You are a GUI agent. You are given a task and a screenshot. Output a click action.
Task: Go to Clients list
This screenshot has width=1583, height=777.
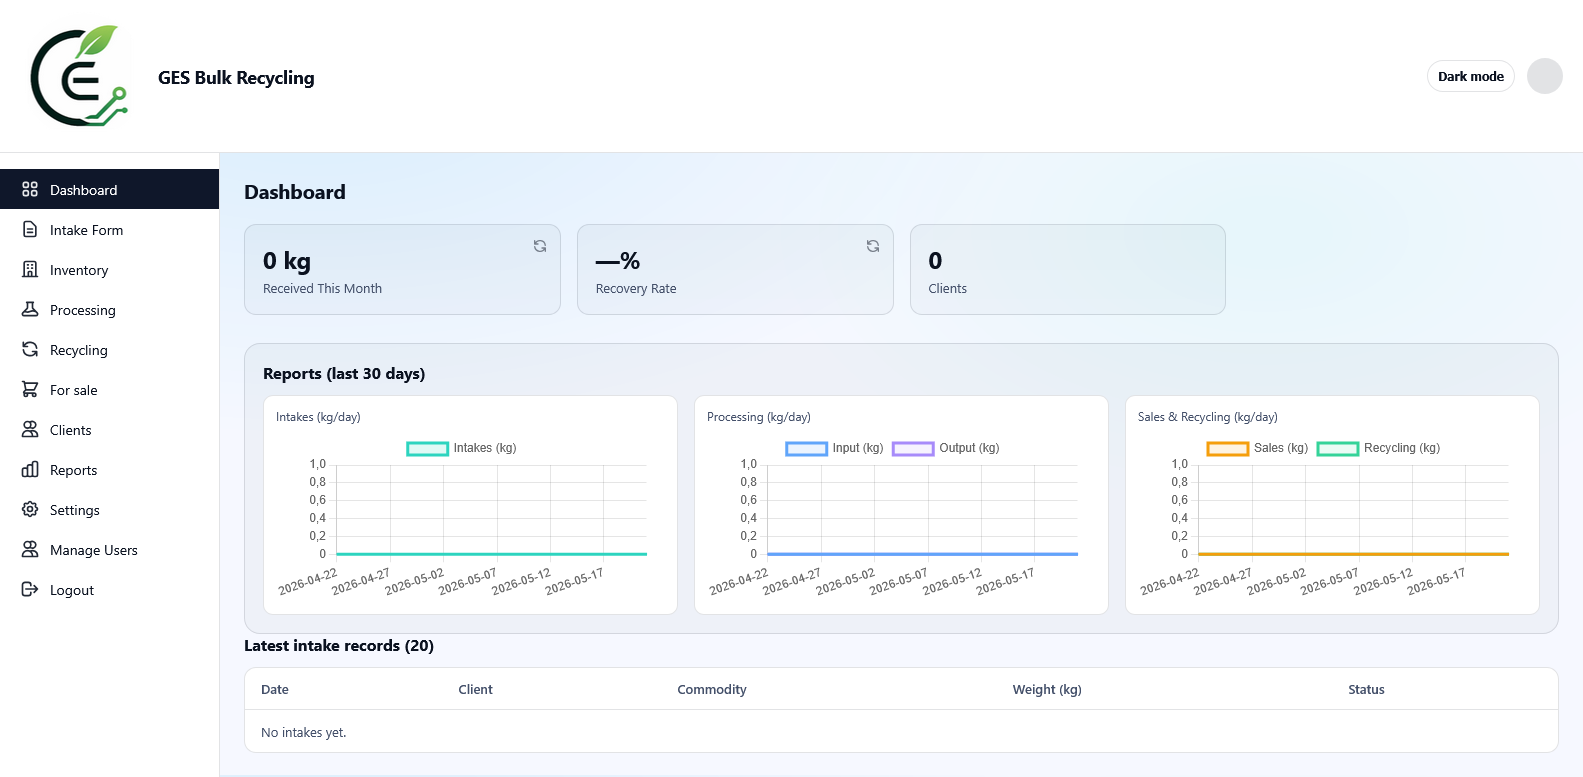[x=110, y=429]
